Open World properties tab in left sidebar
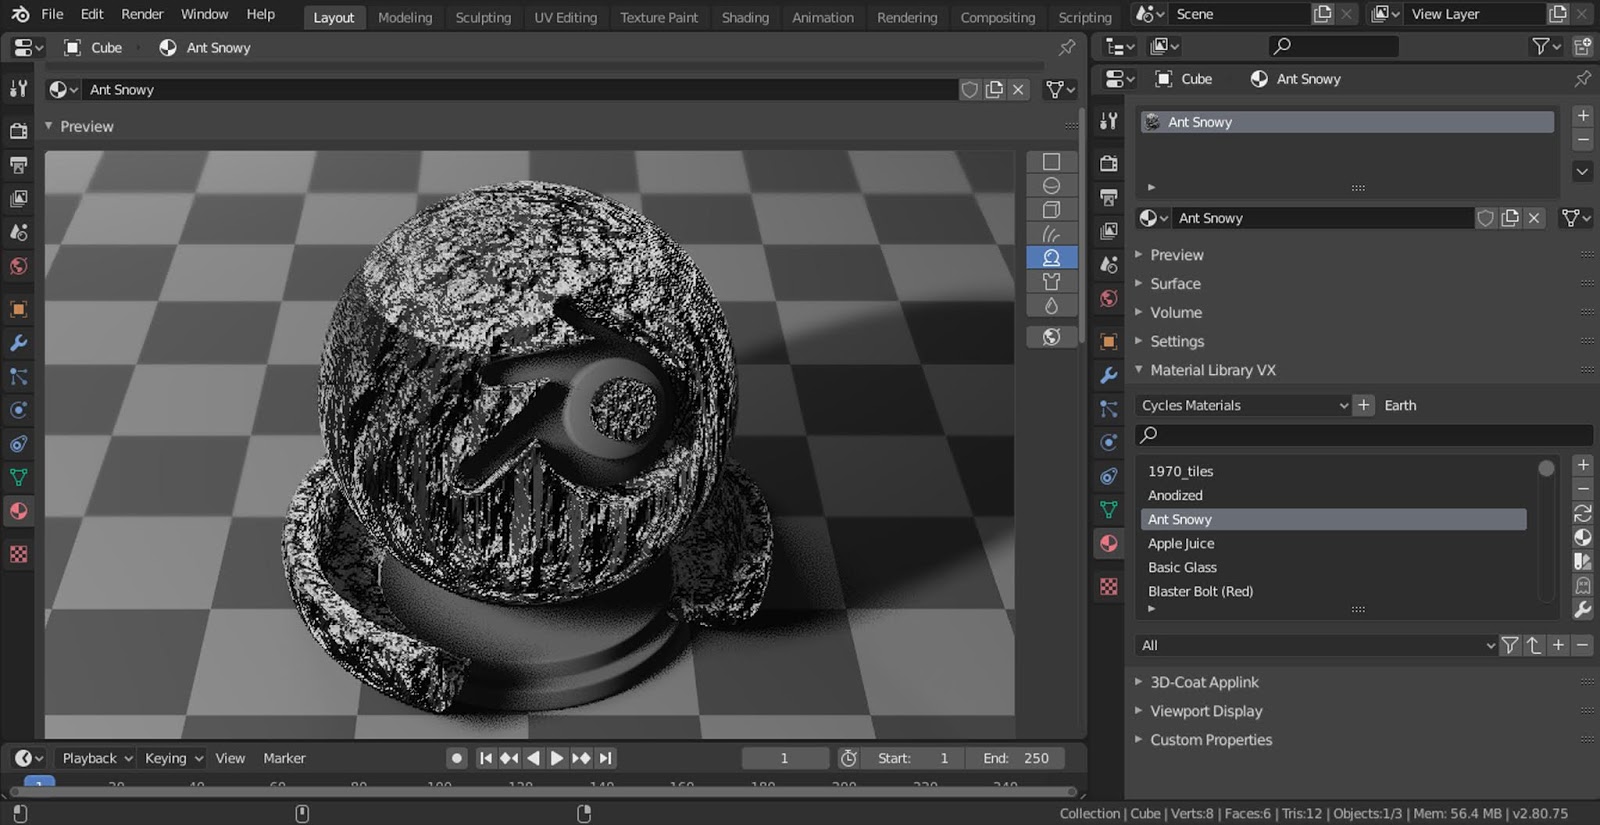This screenshot has height=825, width=1600. (x=19, y=266)
